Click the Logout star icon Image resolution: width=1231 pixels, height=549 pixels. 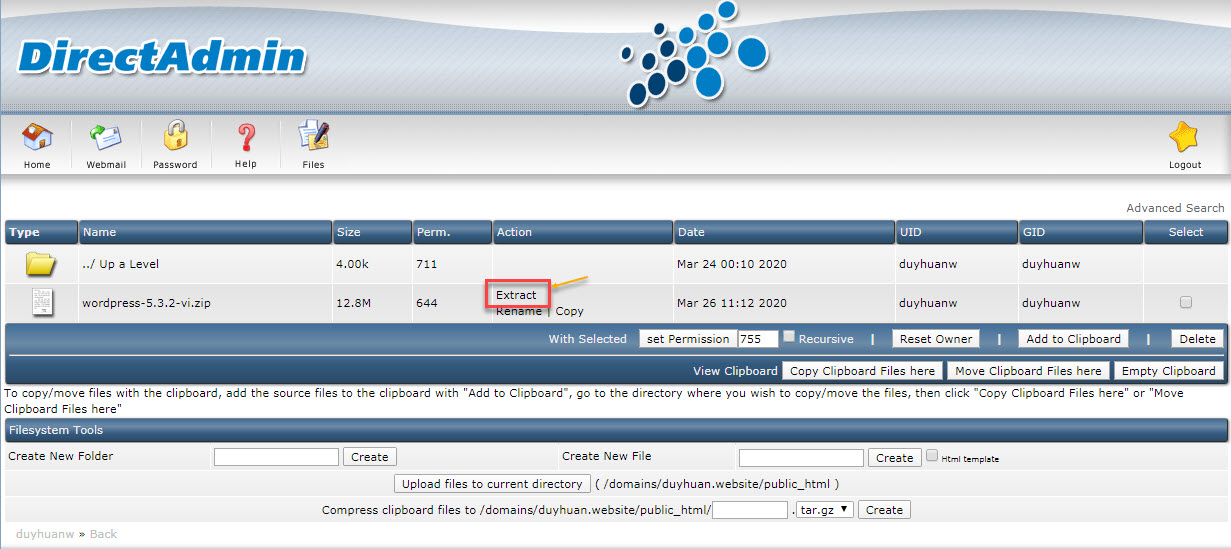click(1184, 138)
